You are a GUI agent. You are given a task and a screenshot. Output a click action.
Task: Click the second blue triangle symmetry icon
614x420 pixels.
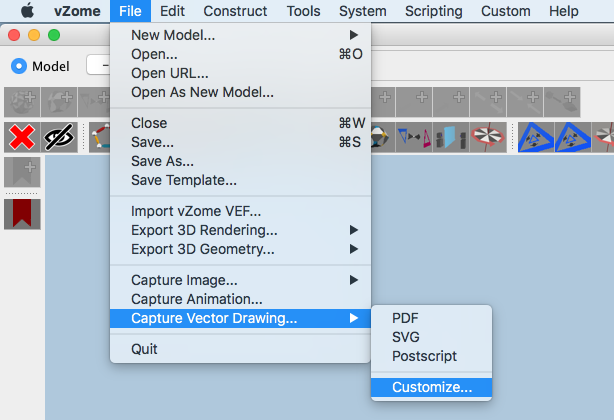(x=571, y=138)
